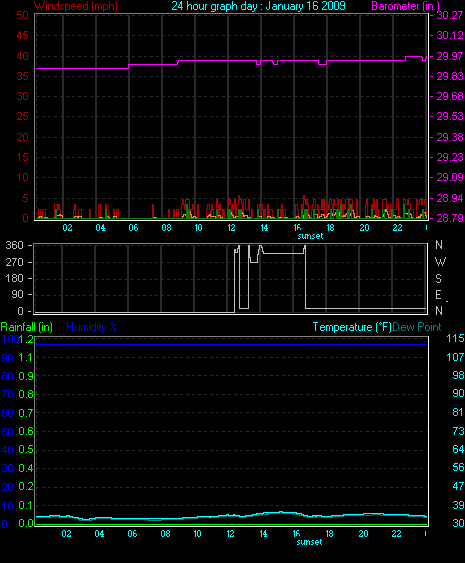The height and width of the screenshot is (563, 465).
Task: Click the Temperature (°F) legend label
Action: [x=352, y=327]
